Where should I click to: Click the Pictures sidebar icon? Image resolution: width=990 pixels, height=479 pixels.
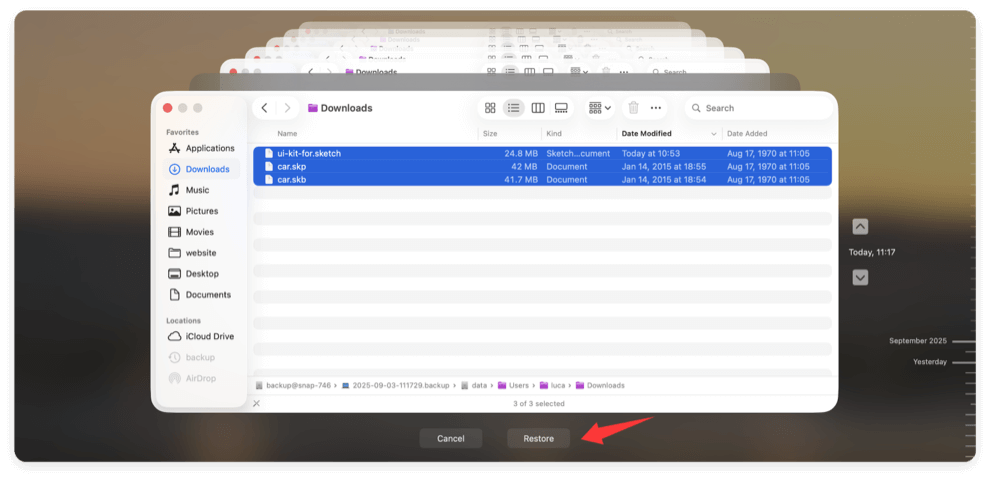174,211
